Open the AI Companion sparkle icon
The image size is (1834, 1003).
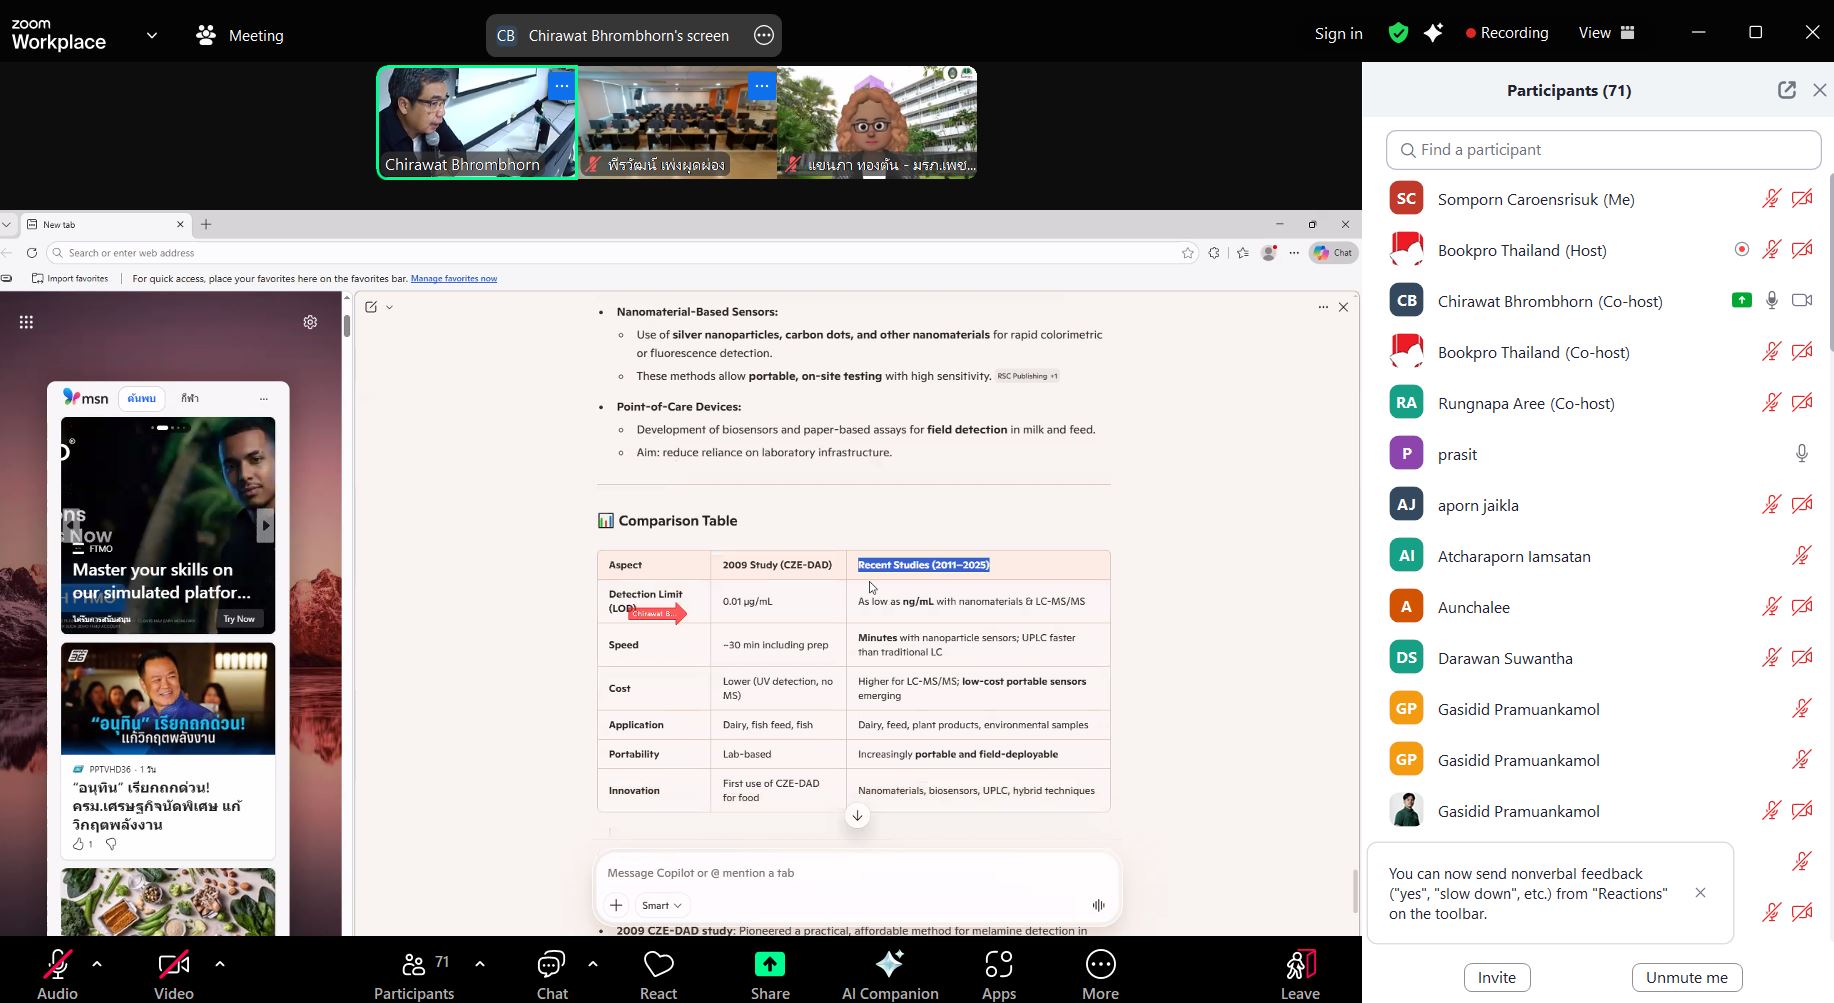coord(889,966)
